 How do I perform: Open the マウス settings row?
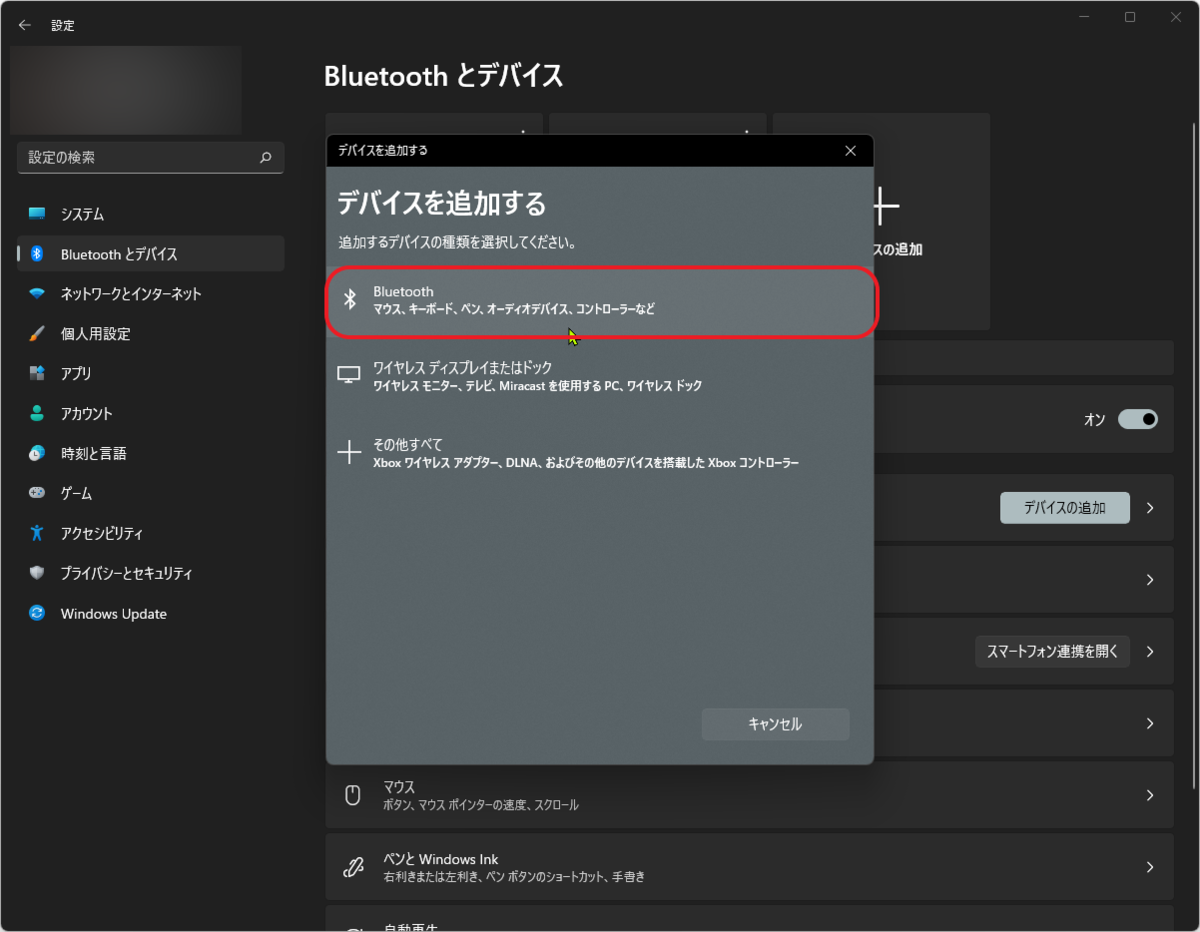749,795
